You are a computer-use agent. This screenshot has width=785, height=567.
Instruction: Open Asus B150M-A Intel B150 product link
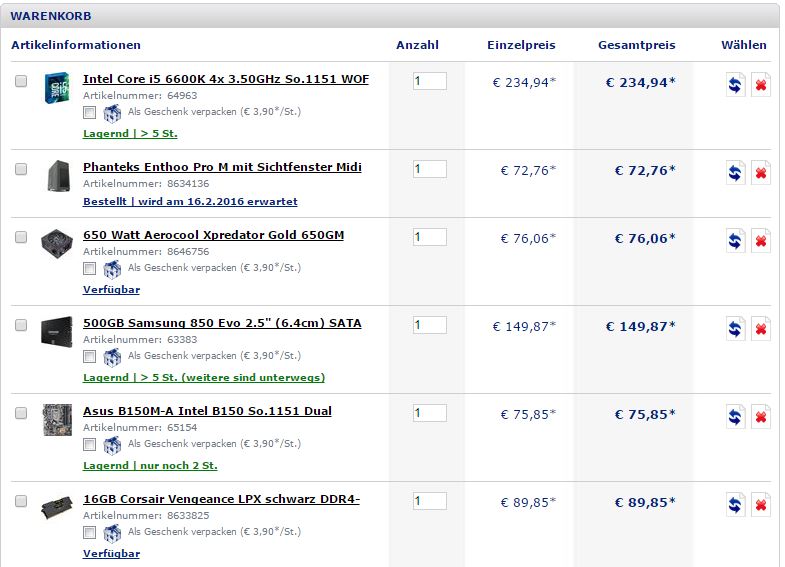[207, 411]
